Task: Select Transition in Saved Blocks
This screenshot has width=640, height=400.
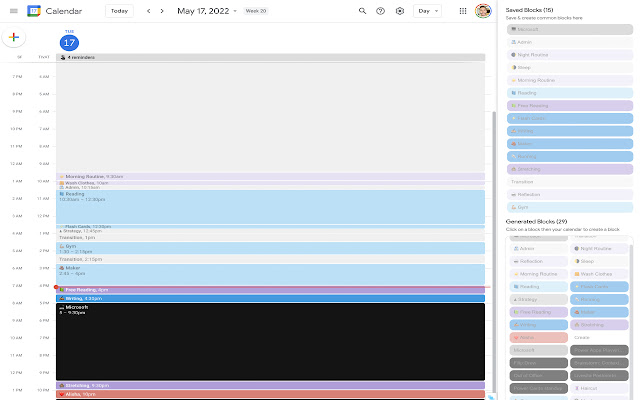Action: coord(570,182)
